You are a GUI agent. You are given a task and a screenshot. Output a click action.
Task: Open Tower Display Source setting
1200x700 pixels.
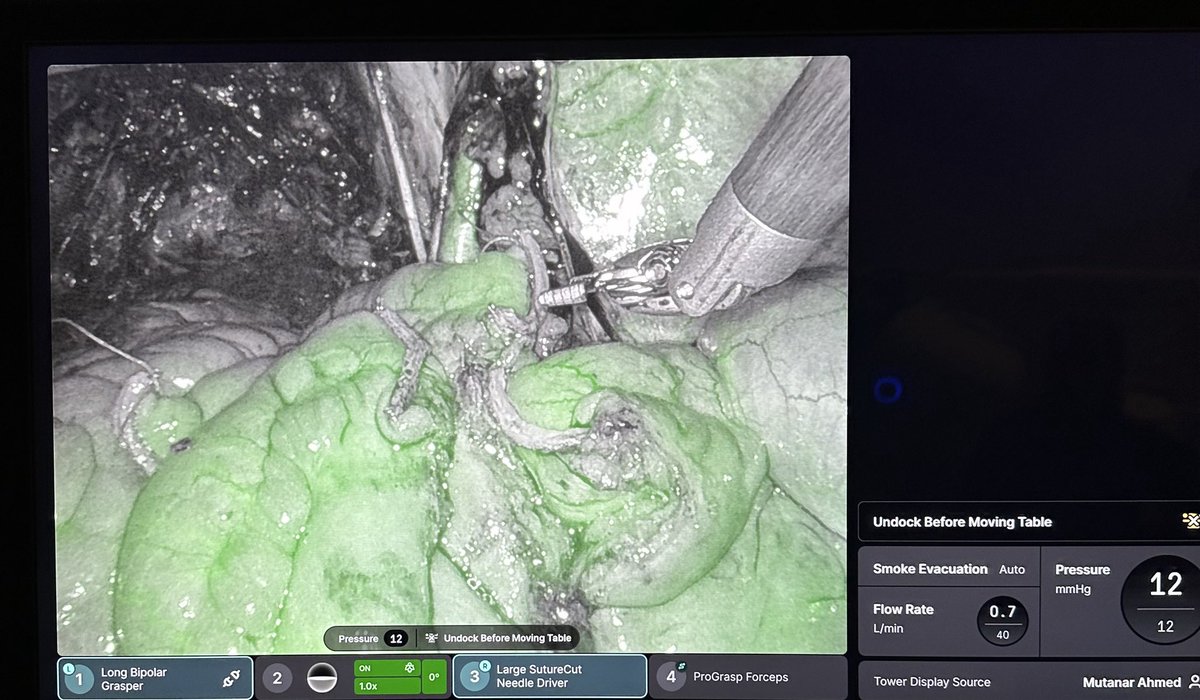[x=932, y=682]
